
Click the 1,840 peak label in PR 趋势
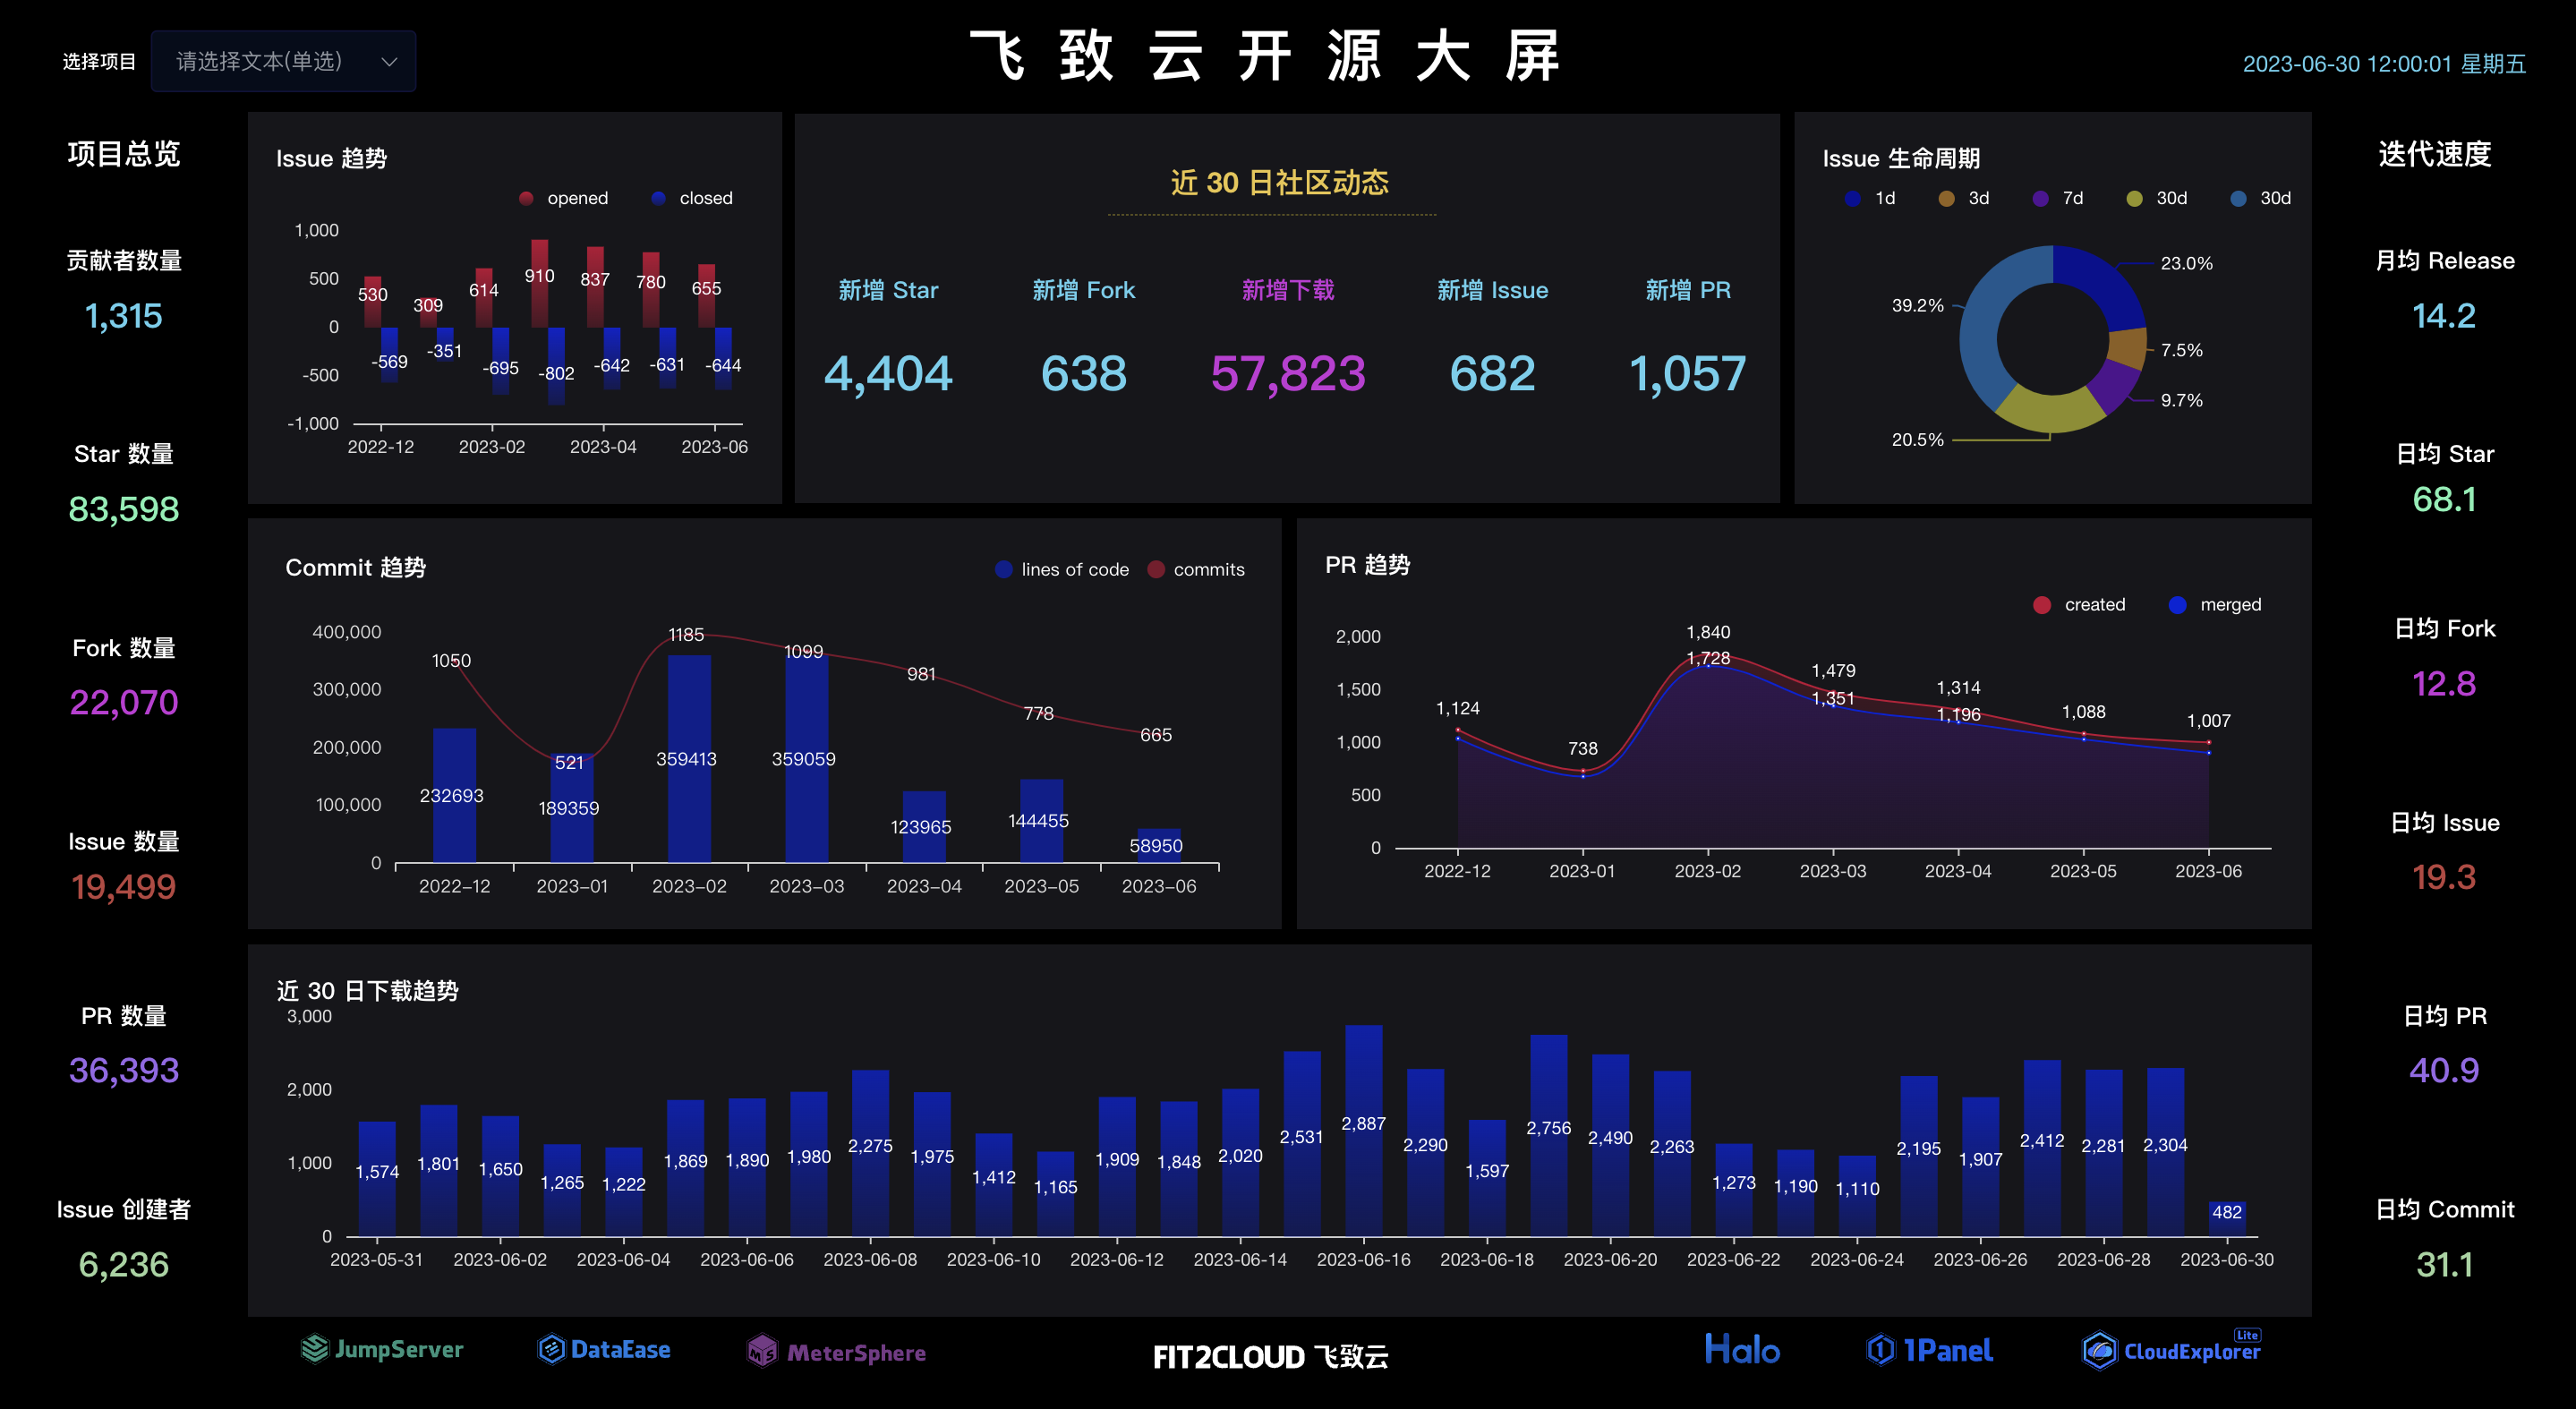tap(1708, 632)
